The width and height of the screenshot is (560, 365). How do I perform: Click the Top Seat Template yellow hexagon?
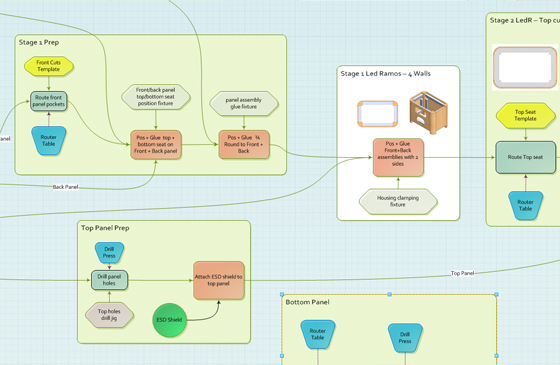tap(525, 116)
